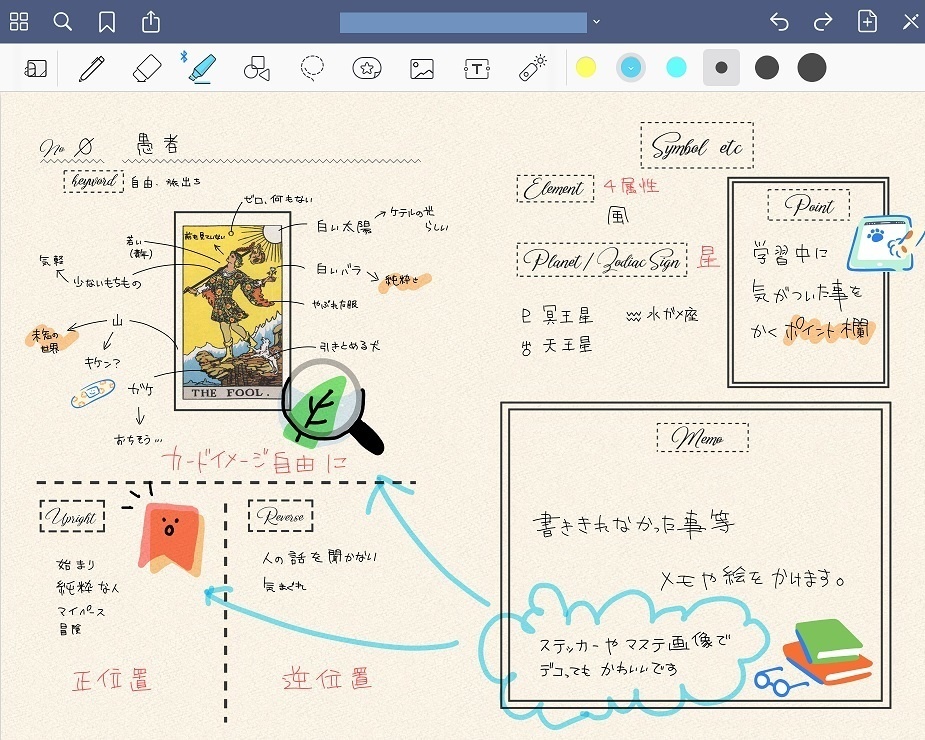Select the yellow color swatch
Viewport: 925px width, 740px height.
tap(586, 67)
